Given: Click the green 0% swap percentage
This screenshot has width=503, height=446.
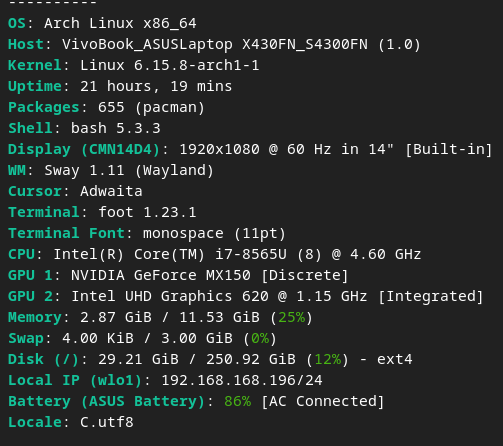Looking at the screenshot, I should (x=260, y=339).
